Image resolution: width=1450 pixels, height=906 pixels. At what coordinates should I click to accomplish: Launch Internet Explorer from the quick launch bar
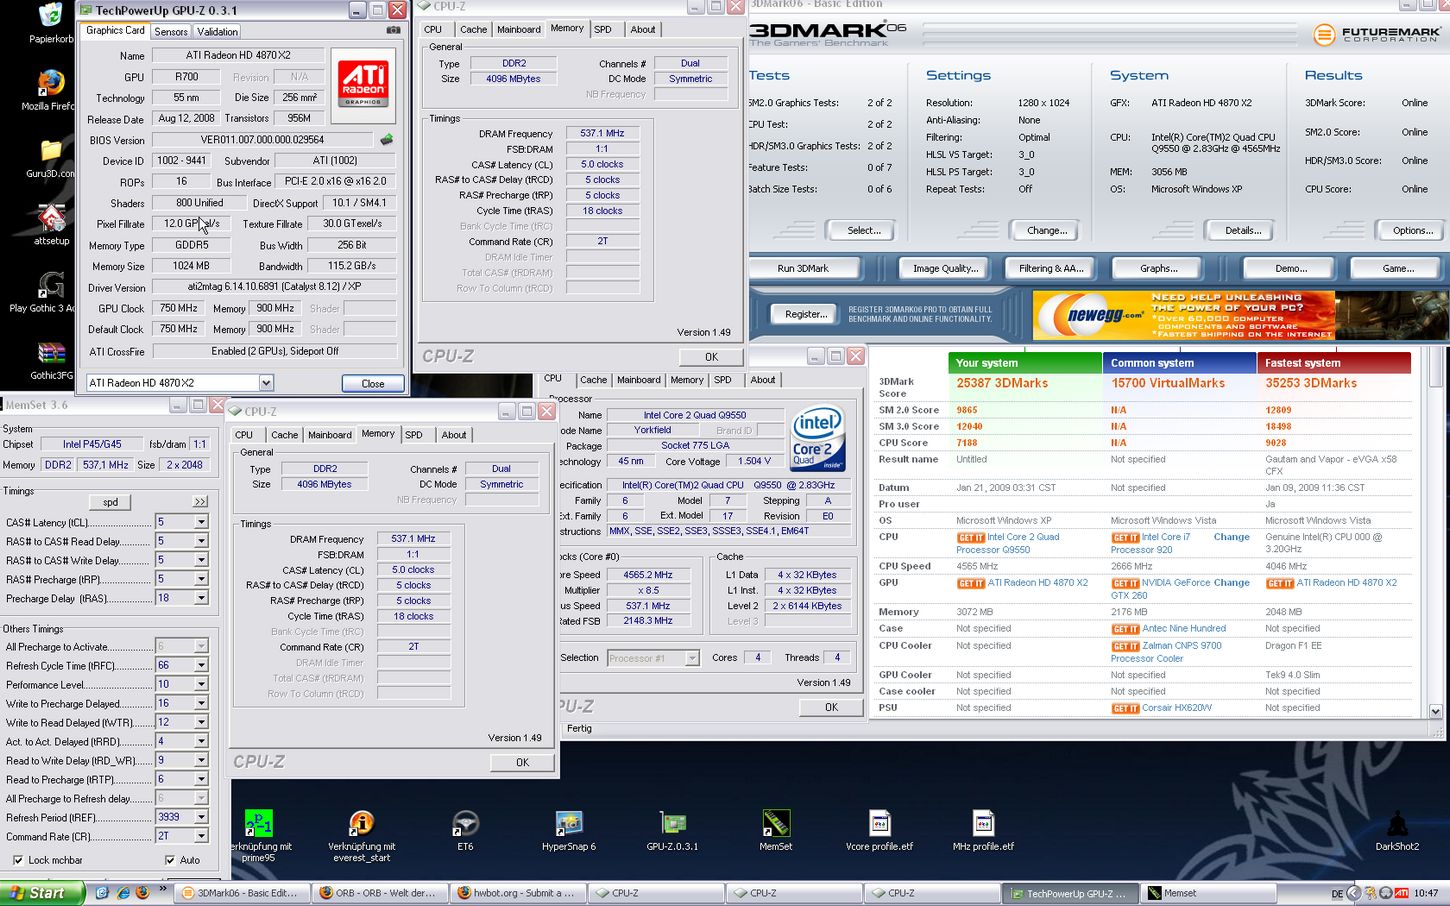pos(122,893)
